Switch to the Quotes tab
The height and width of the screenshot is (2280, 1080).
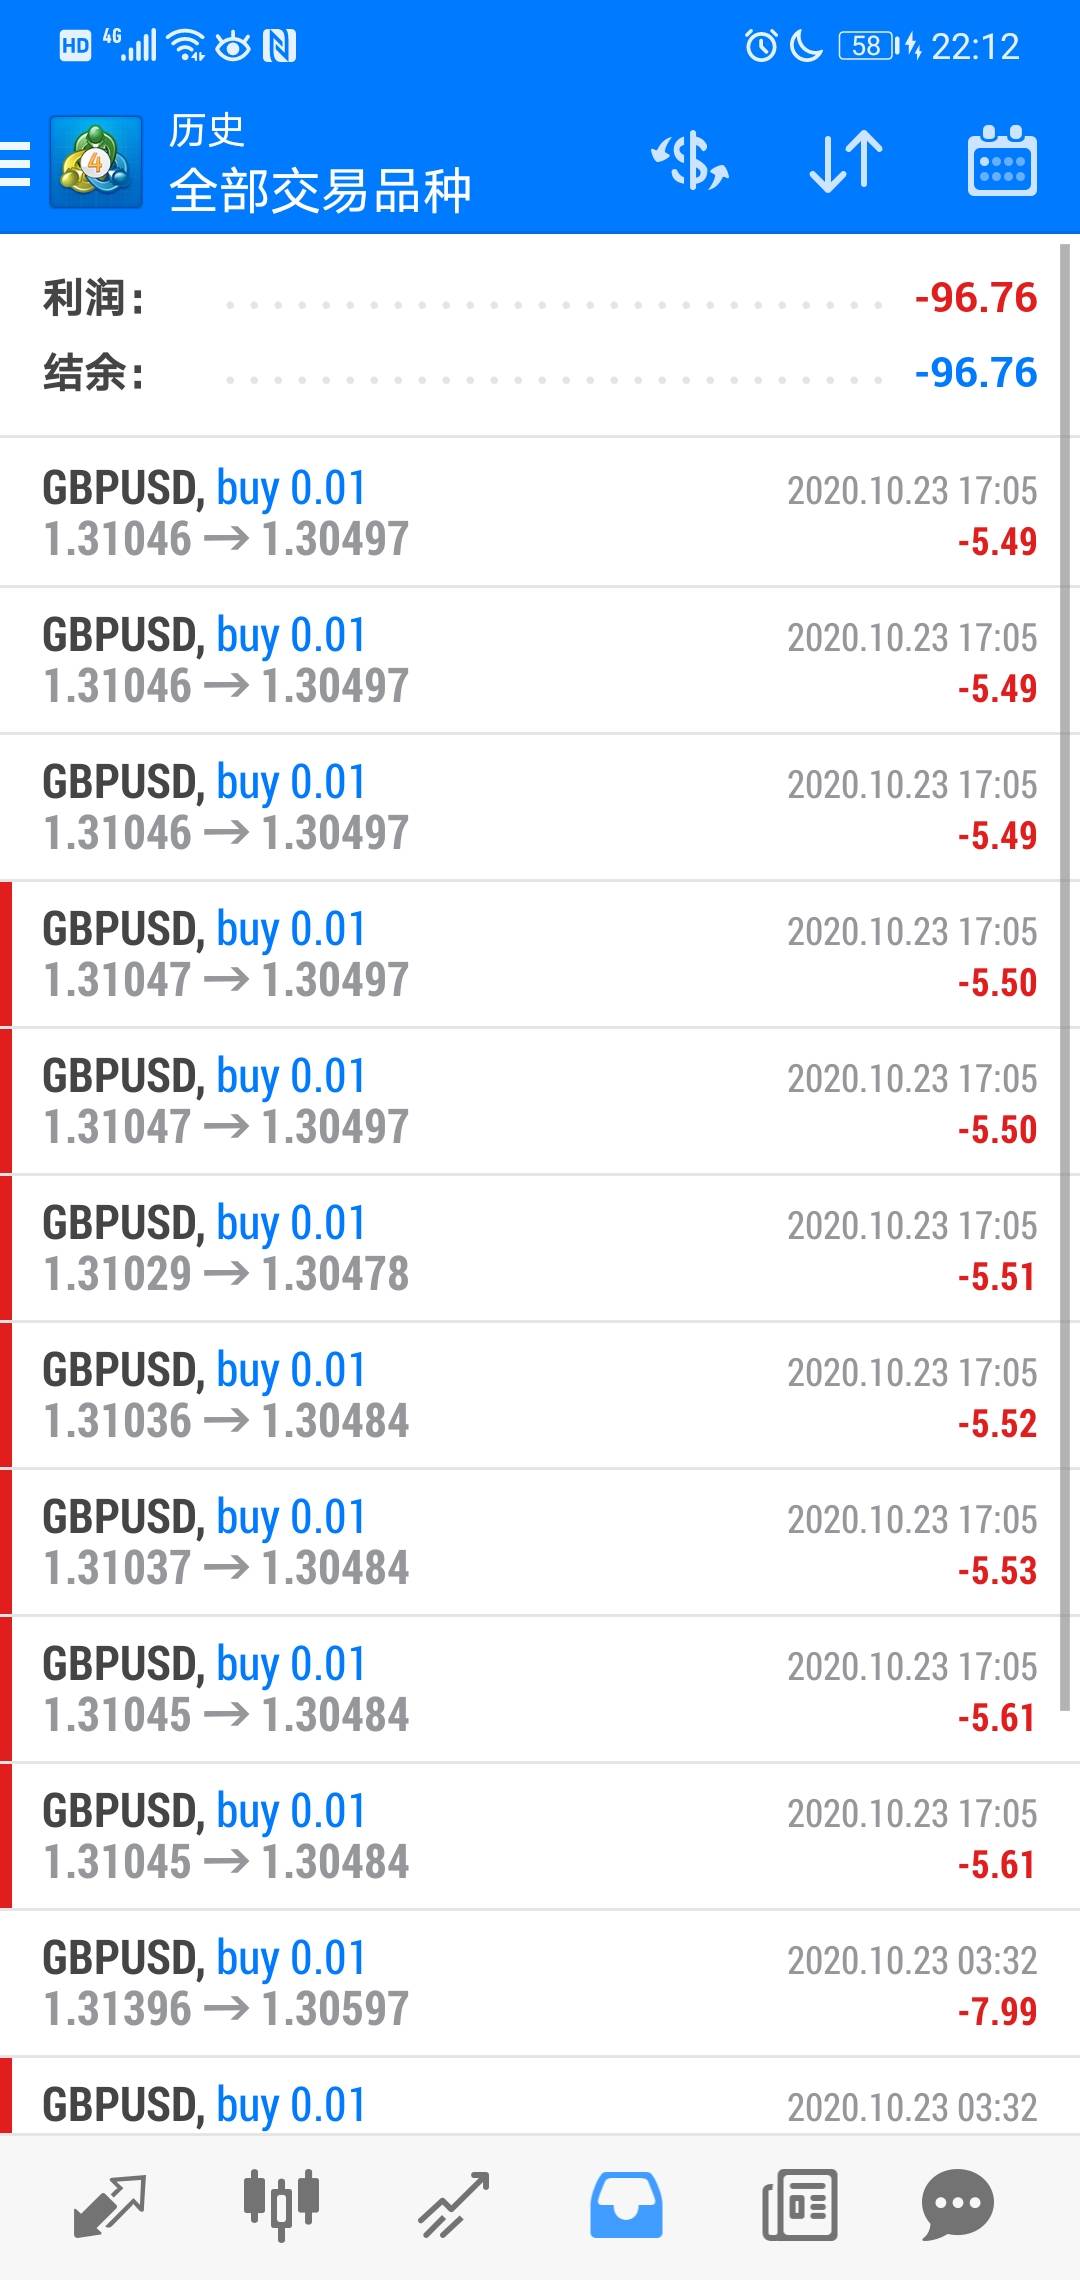point(110,2205)
